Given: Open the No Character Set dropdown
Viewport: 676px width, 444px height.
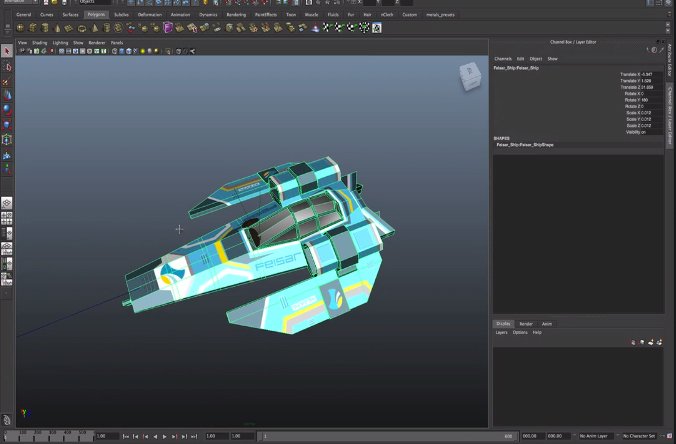Looking at the screenshot, I should pos(639,436).
